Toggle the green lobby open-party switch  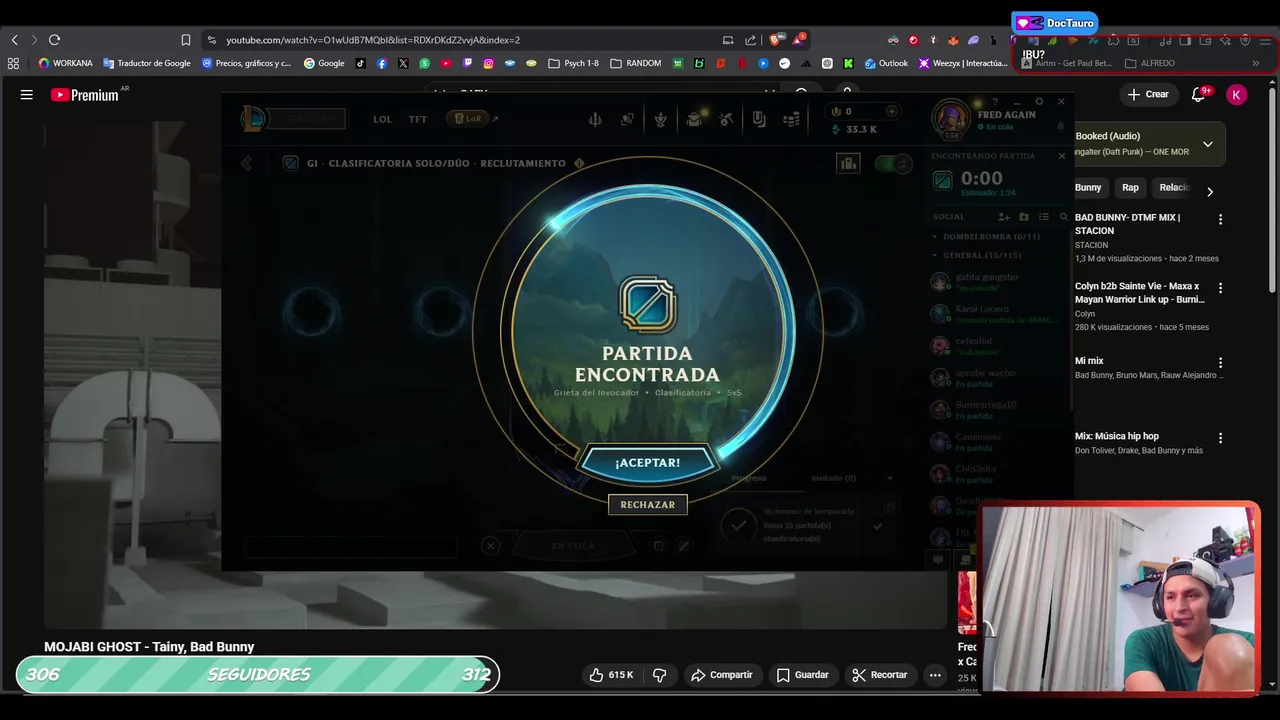click(x=893, y=163)
